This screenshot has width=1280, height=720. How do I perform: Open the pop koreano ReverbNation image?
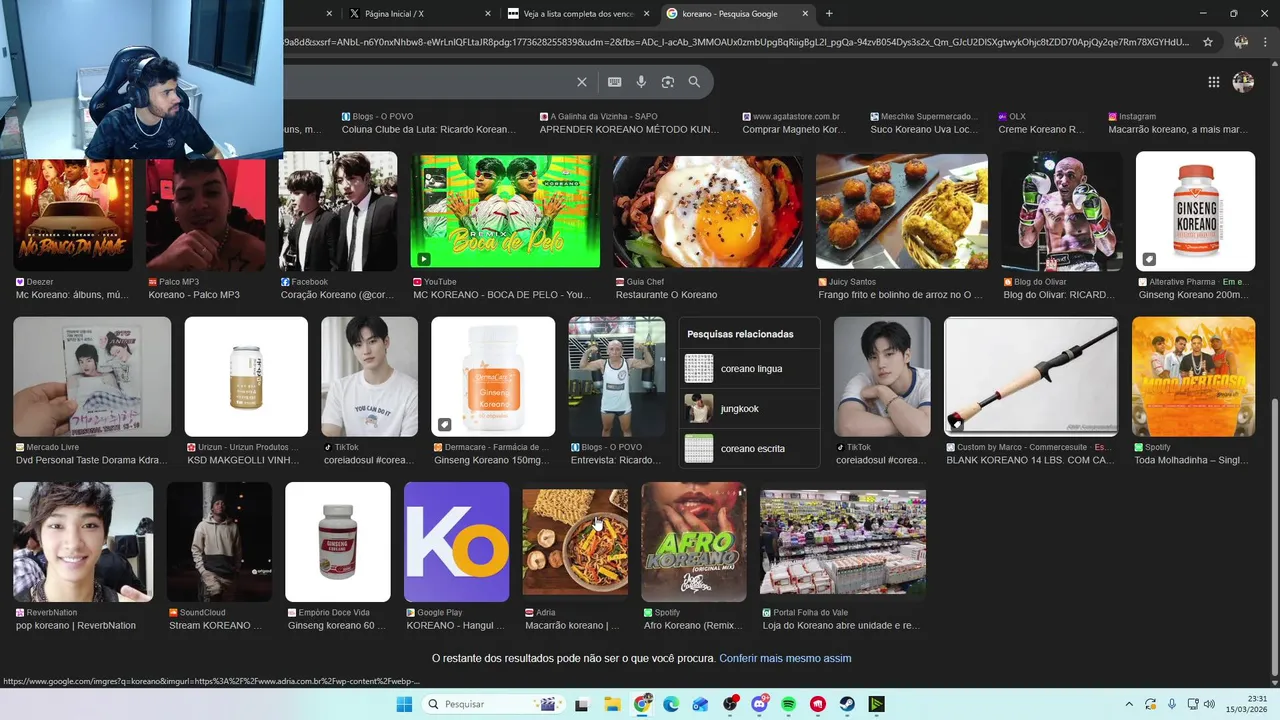pos(83,542)
